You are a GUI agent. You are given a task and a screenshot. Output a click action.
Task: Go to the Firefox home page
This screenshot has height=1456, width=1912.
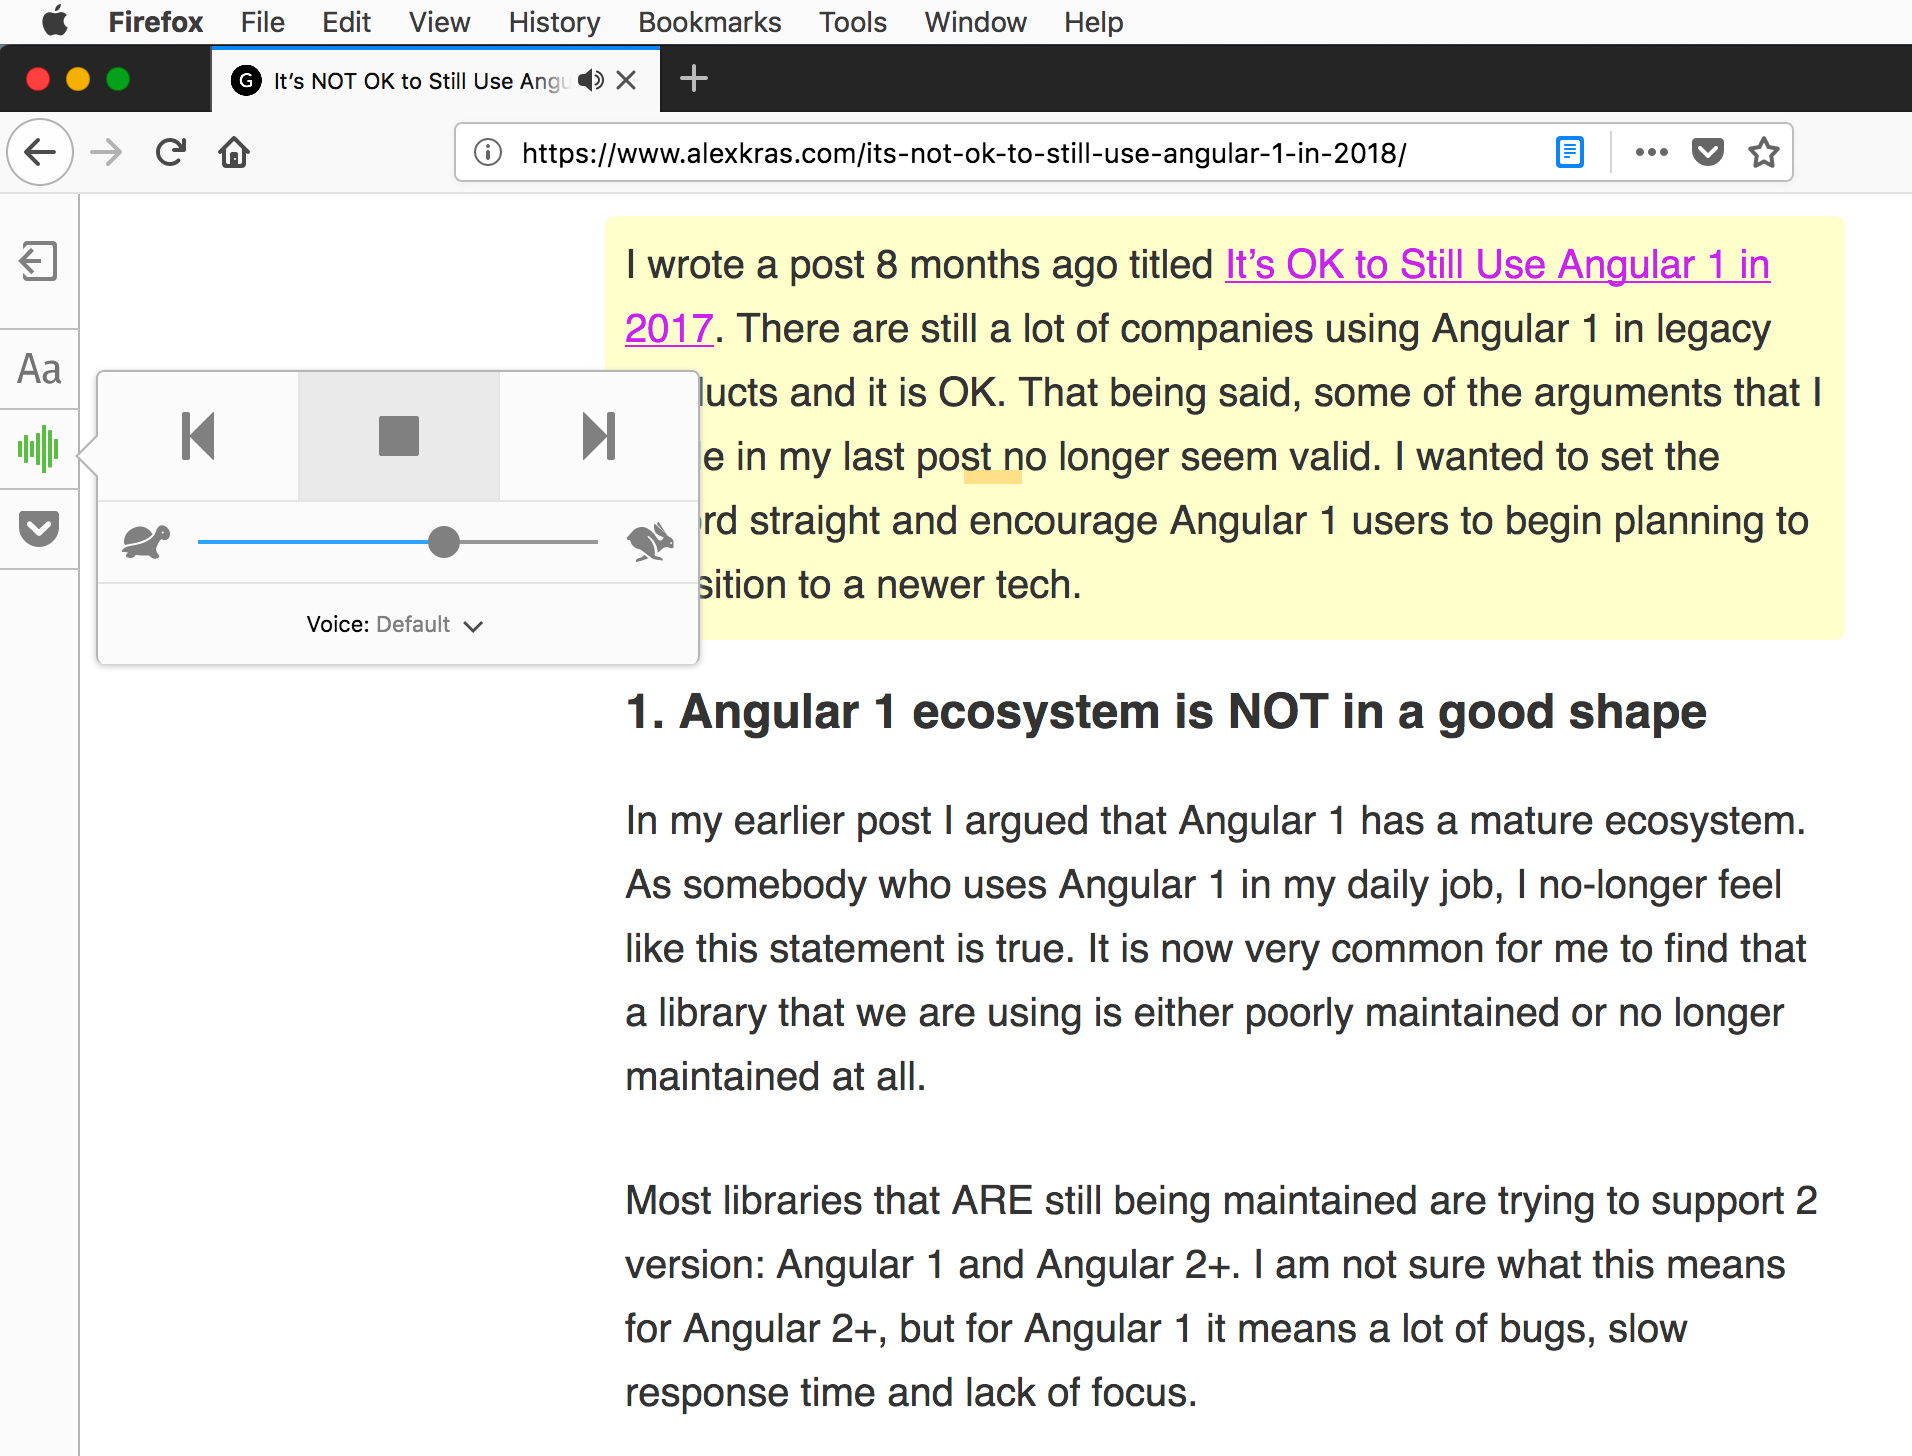234,153
